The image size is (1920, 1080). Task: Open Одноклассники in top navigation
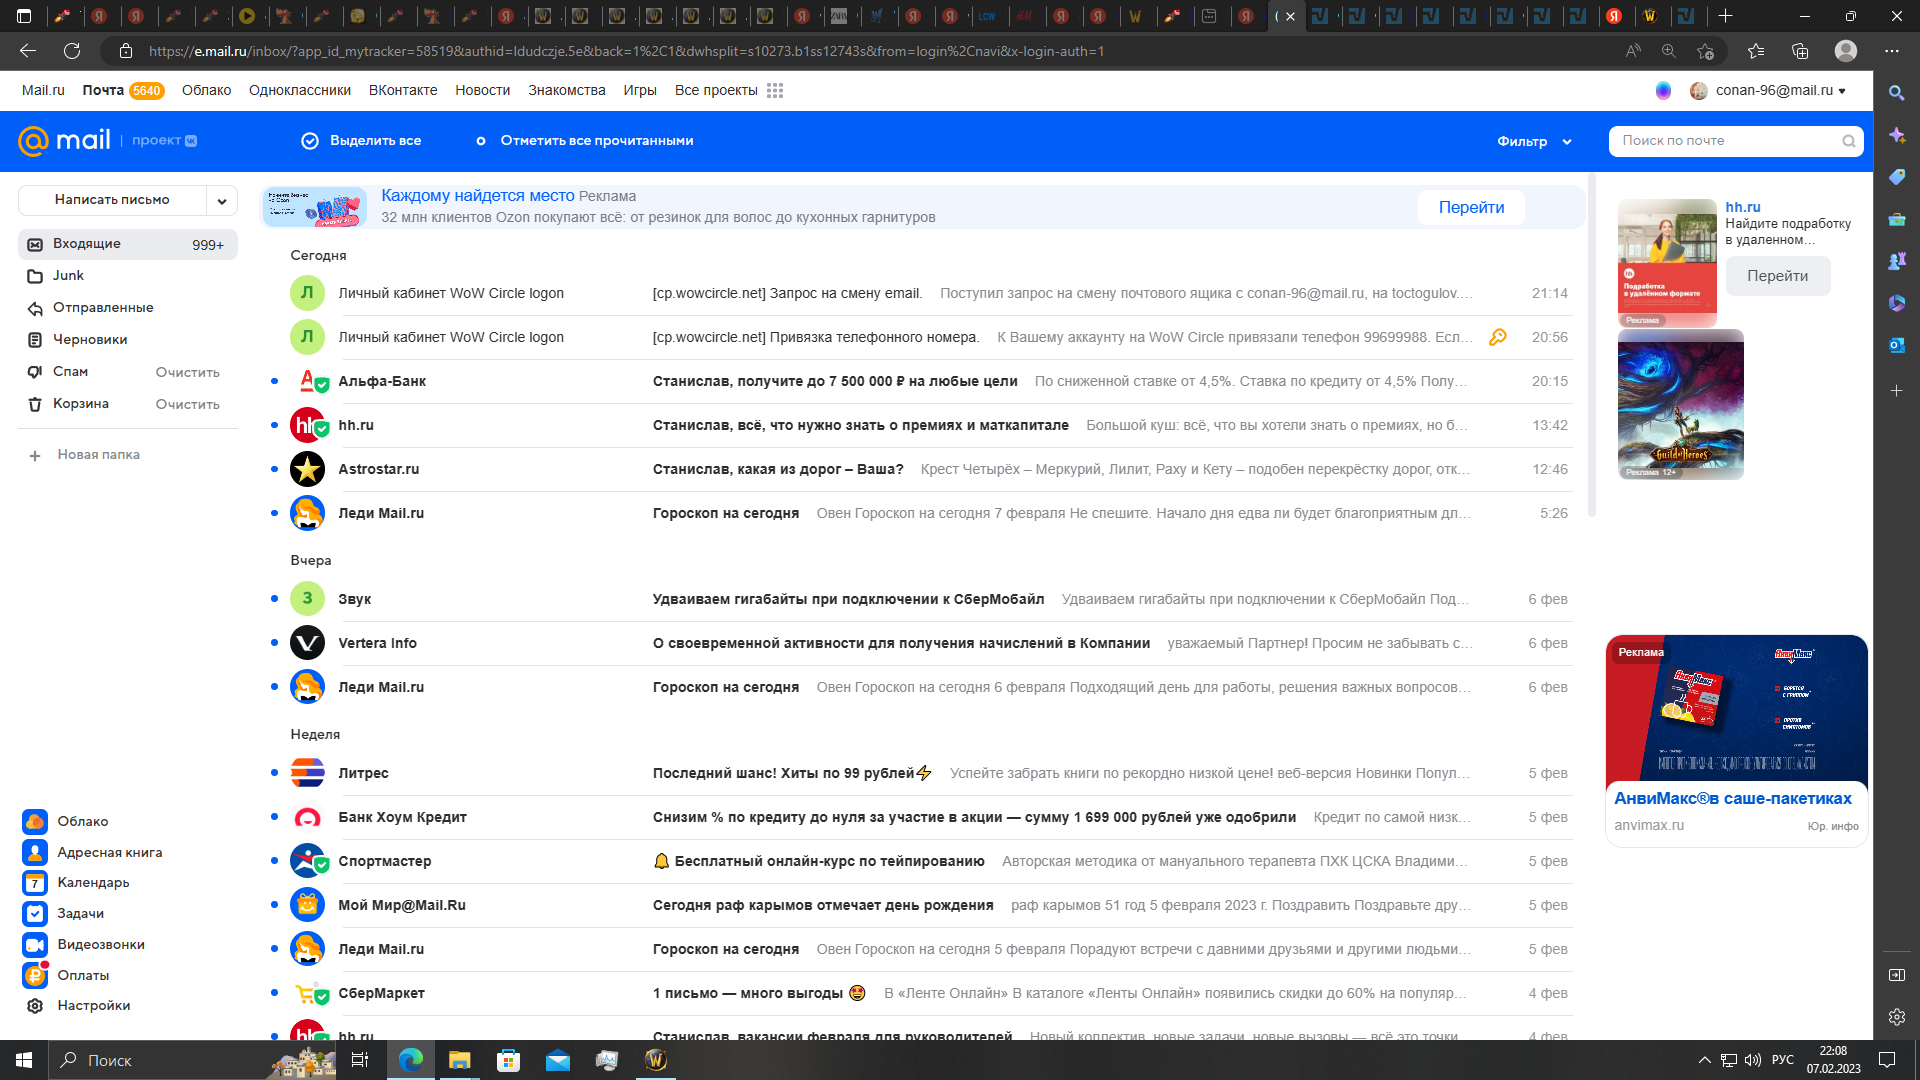(300, 91)
